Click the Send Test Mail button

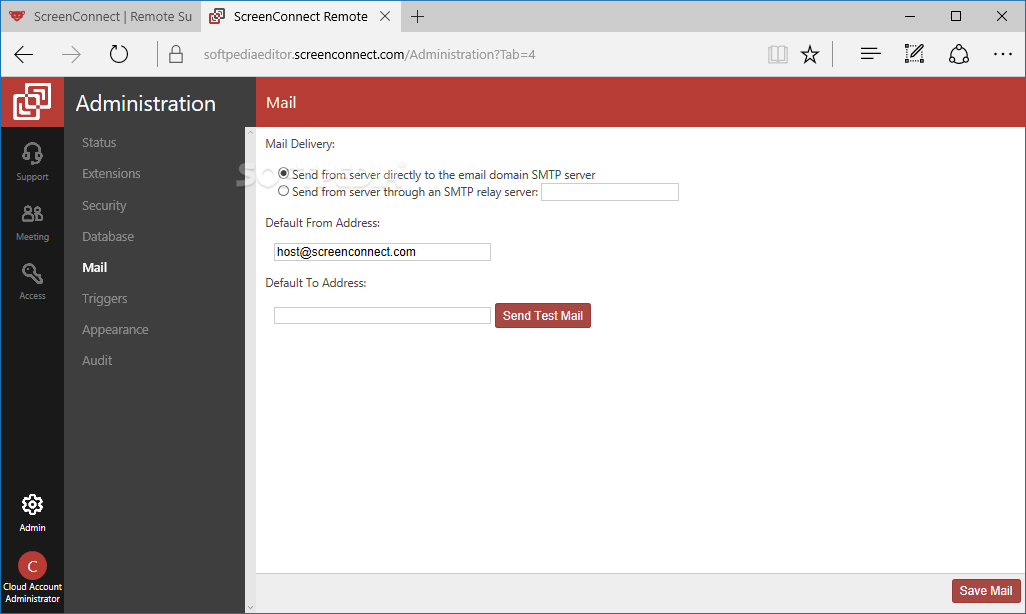(542, 316)
